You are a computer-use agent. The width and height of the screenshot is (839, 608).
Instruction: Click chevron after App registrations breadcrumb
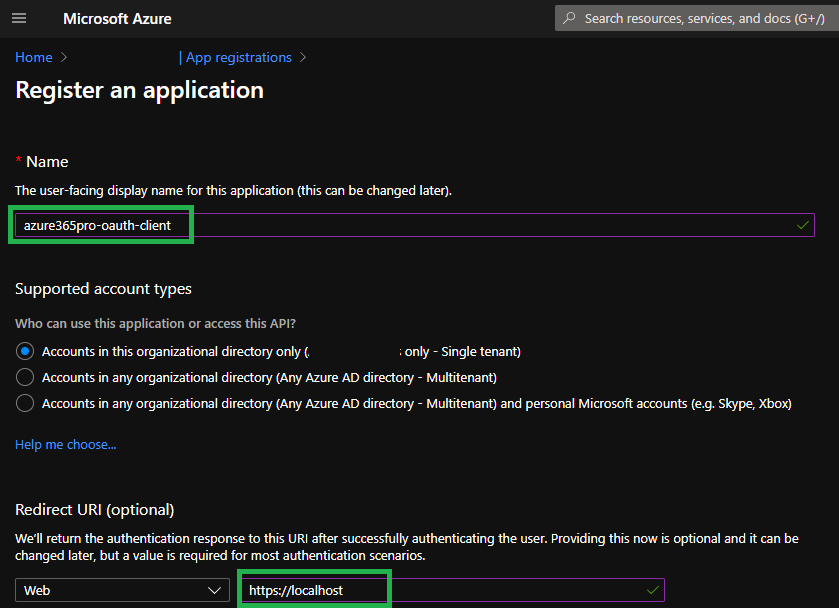tap(303, 57)
